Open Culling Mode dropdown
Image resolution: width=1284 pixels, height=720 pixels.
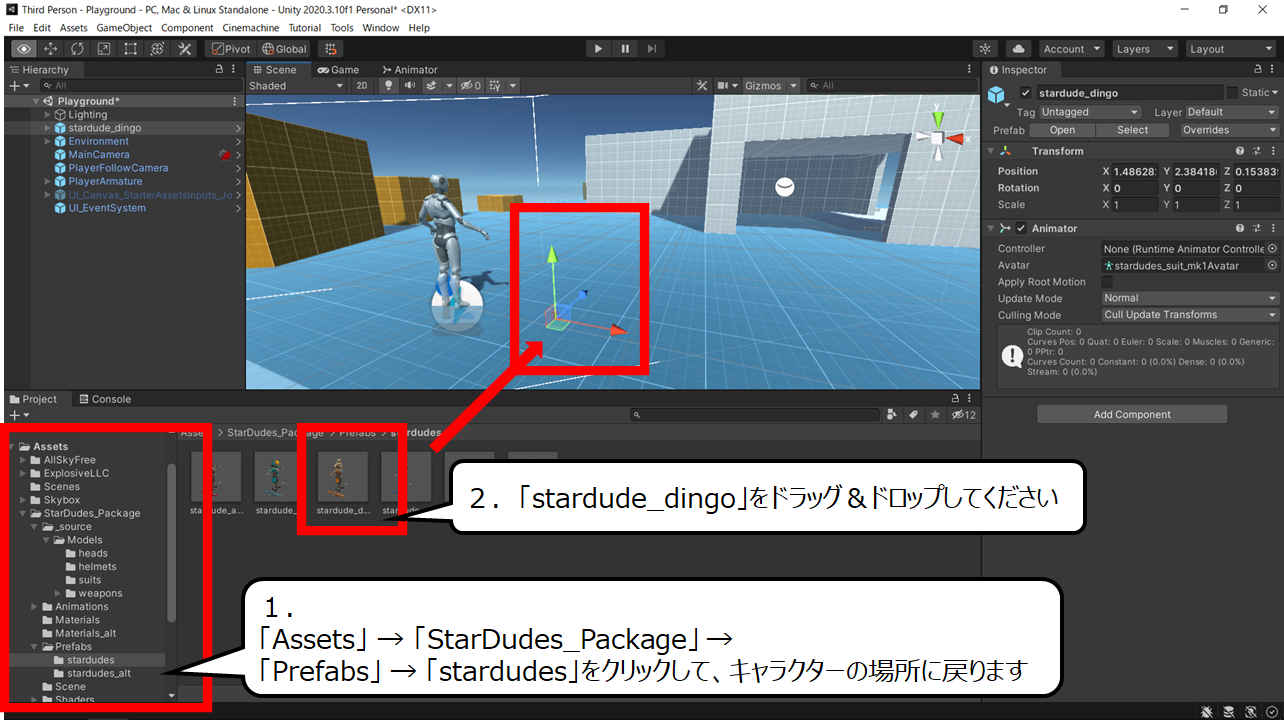click(x=1190, y=315)
